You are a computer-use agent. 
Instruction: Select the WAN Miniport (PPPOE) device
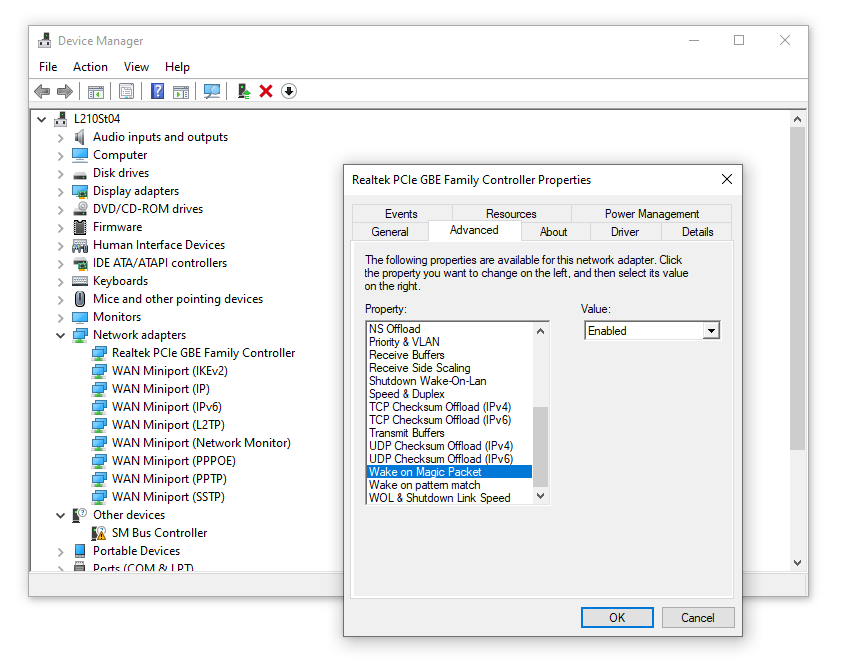point(174,461)
